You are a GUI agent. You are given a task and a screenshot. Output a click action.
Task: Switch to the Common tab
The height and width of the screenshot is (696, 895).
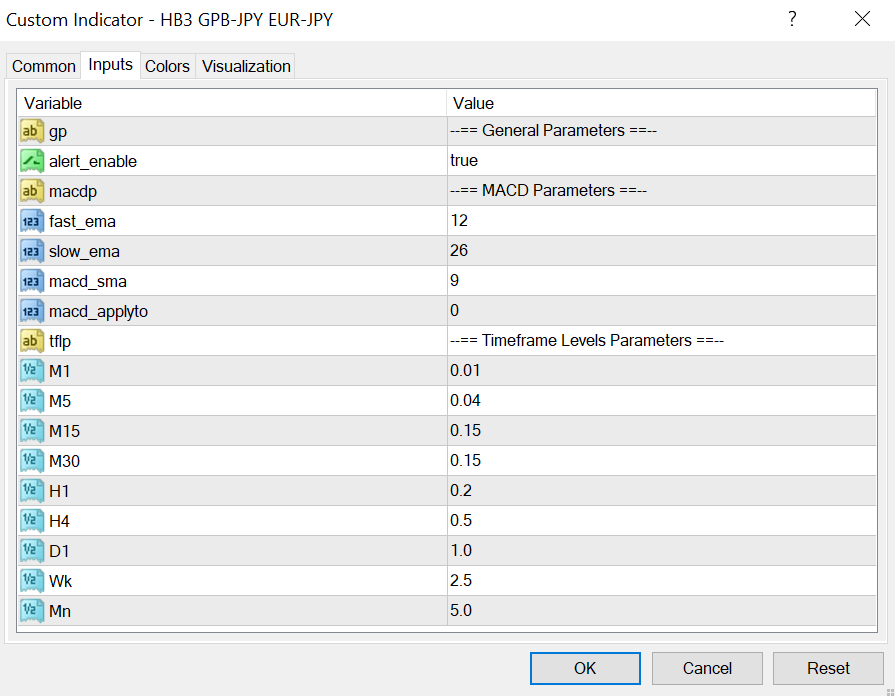tap(43, 66)
